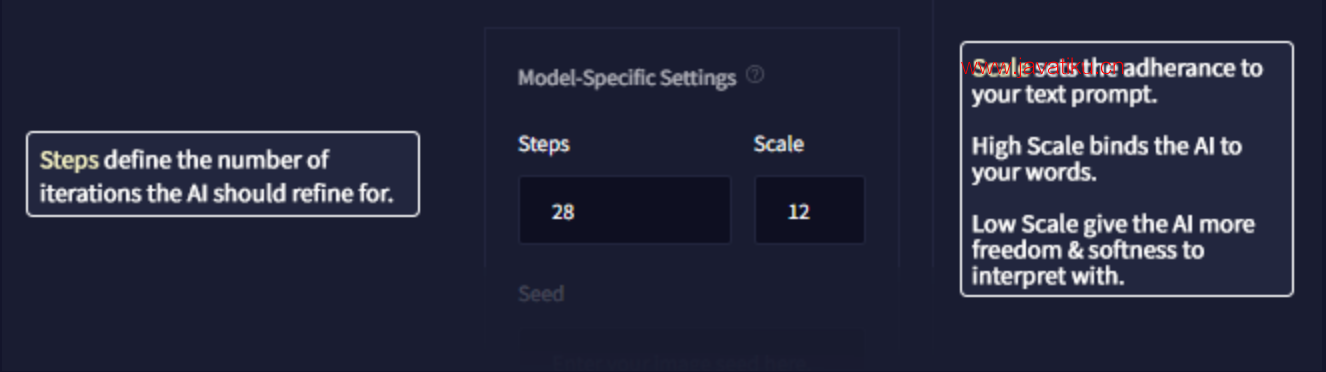Viewport: 1326px width, 372px height.
Task: Click the Model-Specific Settings heading
Action: pyautogui.click(x=627, y=77)
